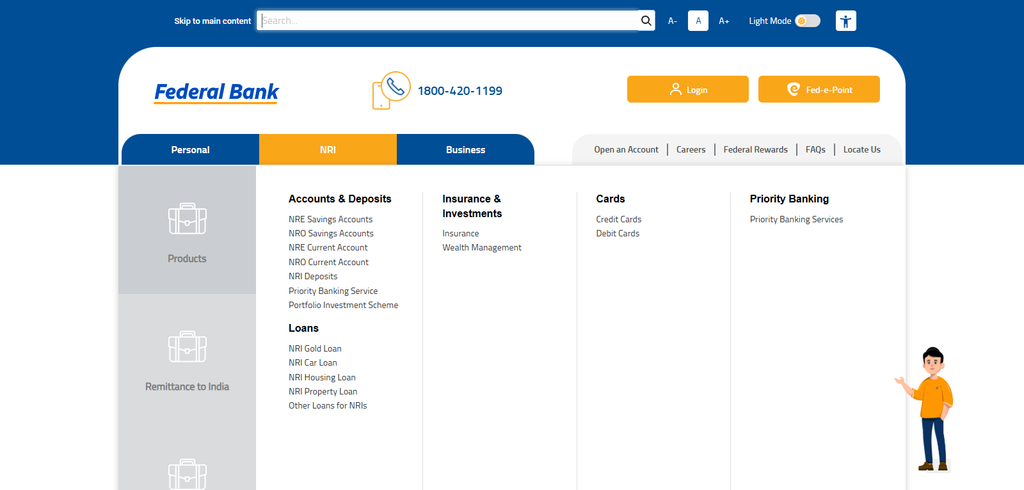
Task: Click the Accounts & Deposits heading
Action: 340,199
